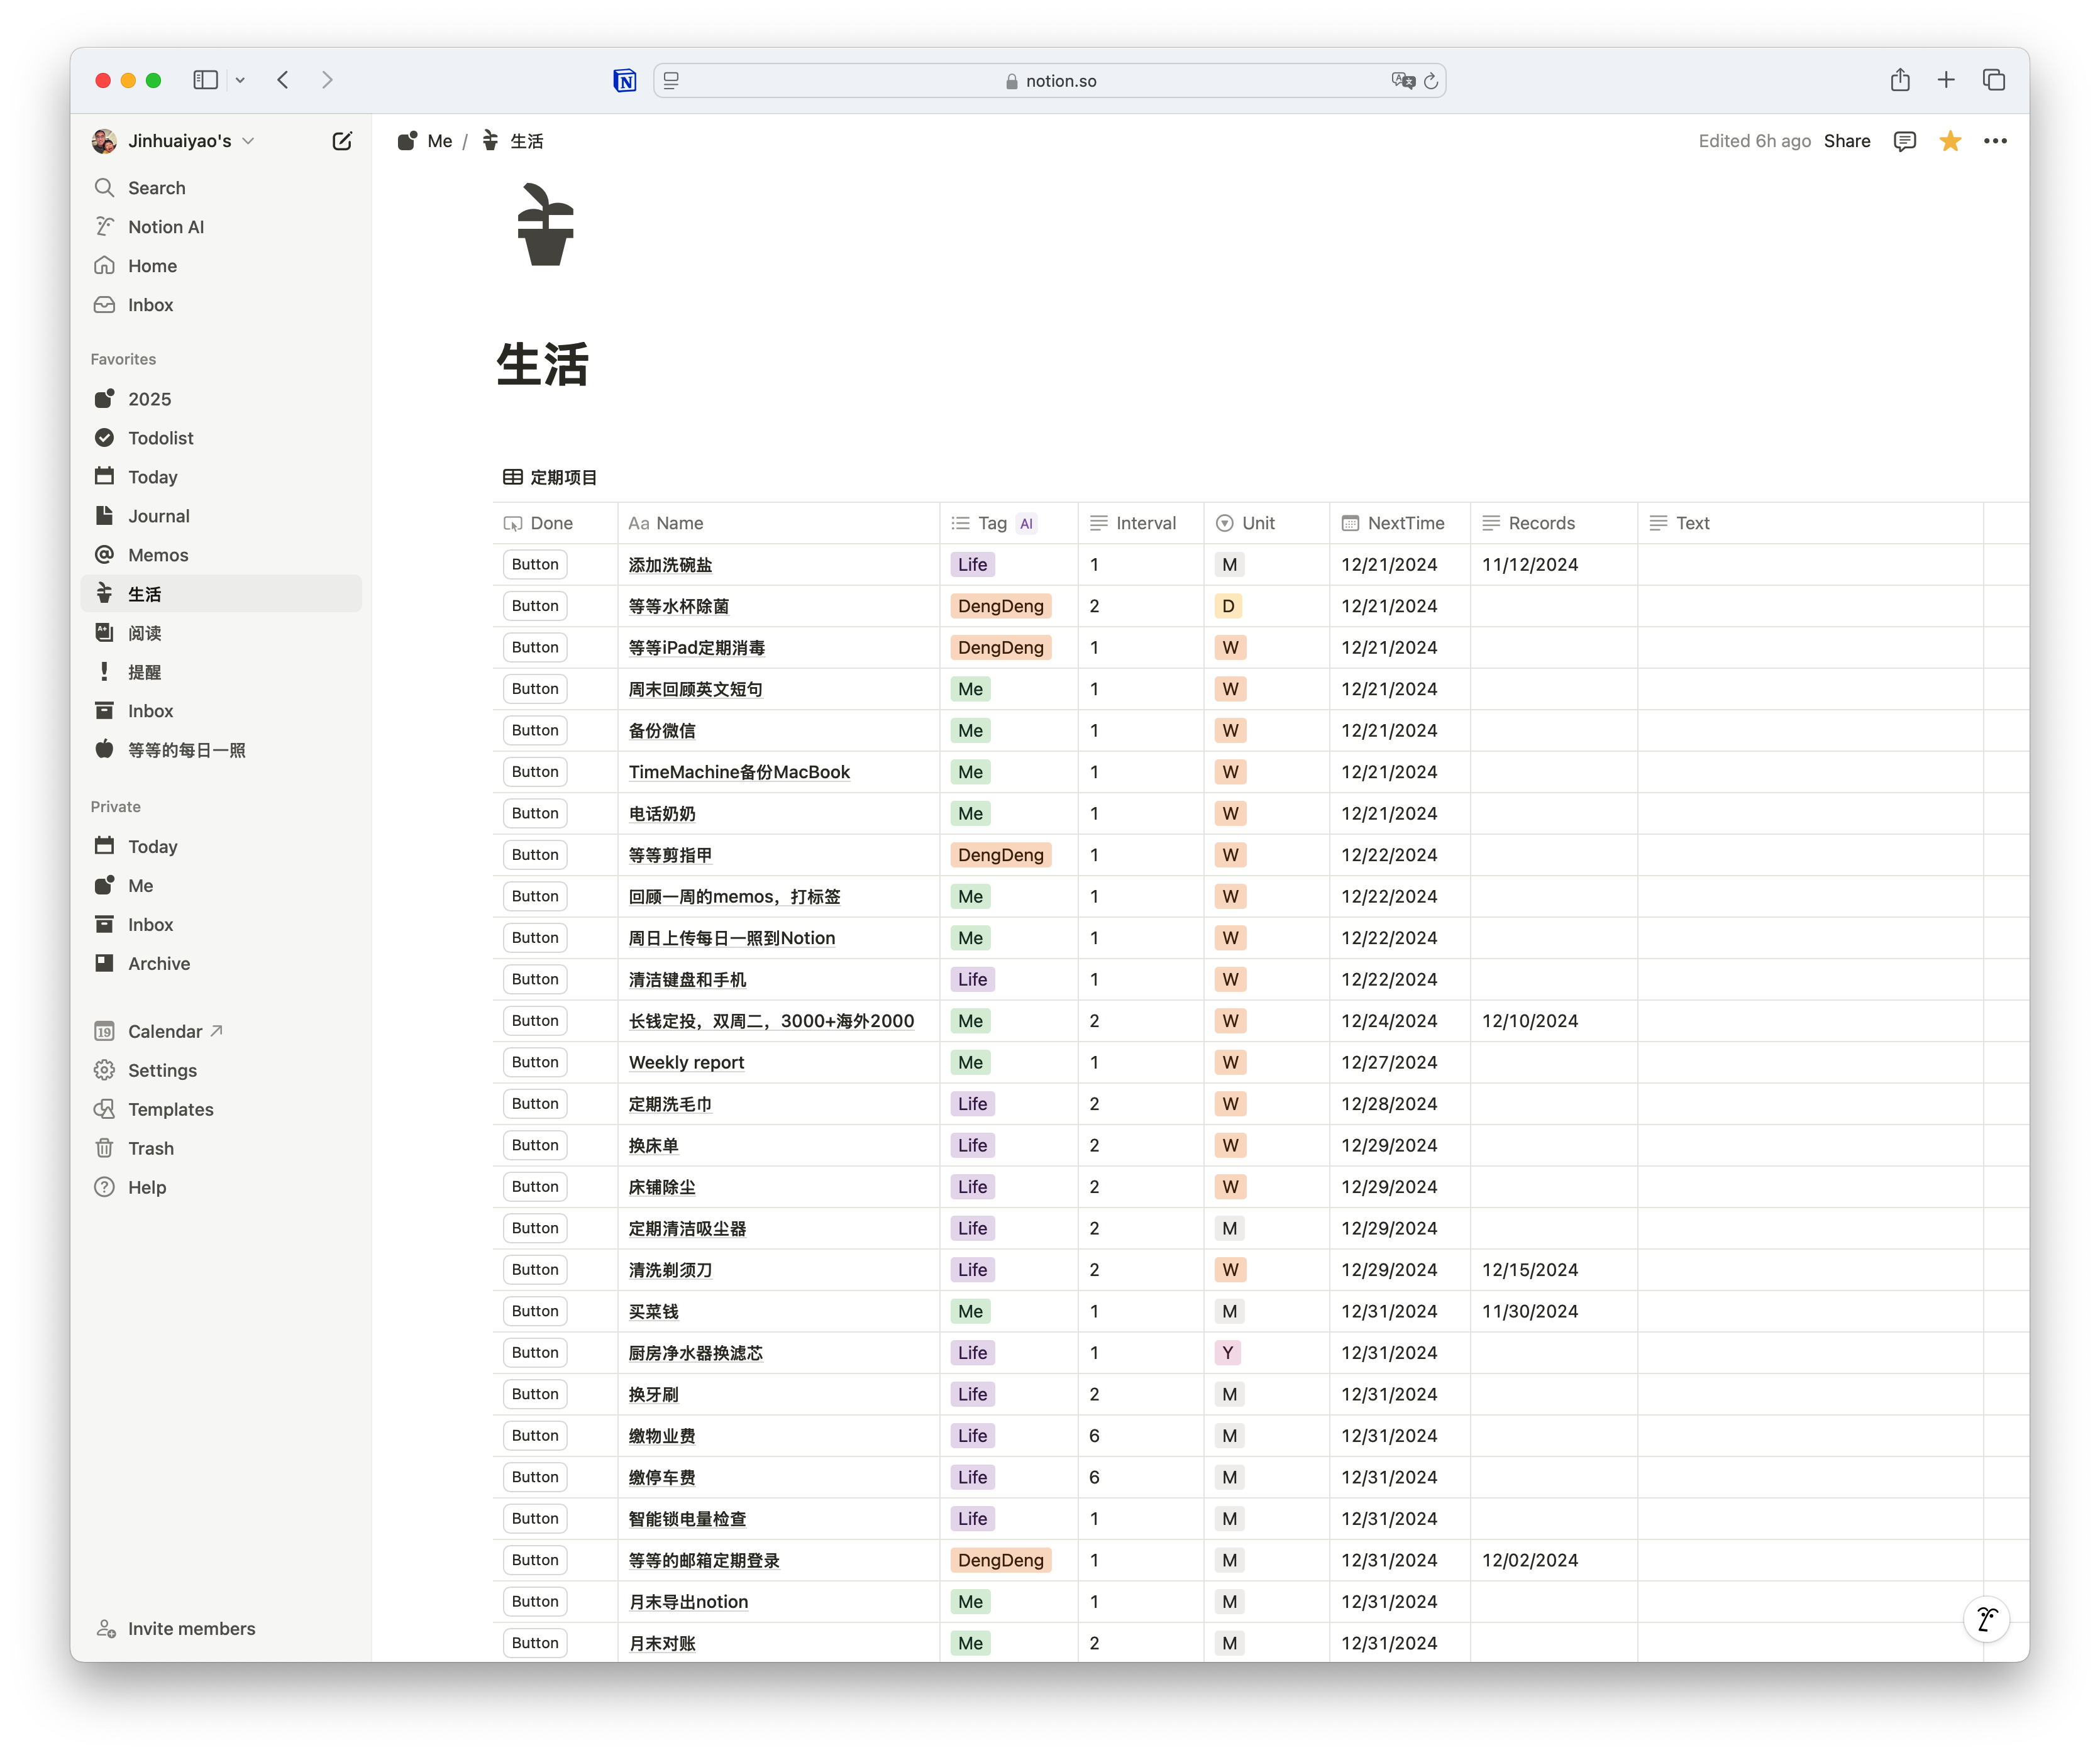Click the floating Notion AI assistant button
Image resolution: width=2100 pixels, height=1755 pixels.
(1986, 1618)
